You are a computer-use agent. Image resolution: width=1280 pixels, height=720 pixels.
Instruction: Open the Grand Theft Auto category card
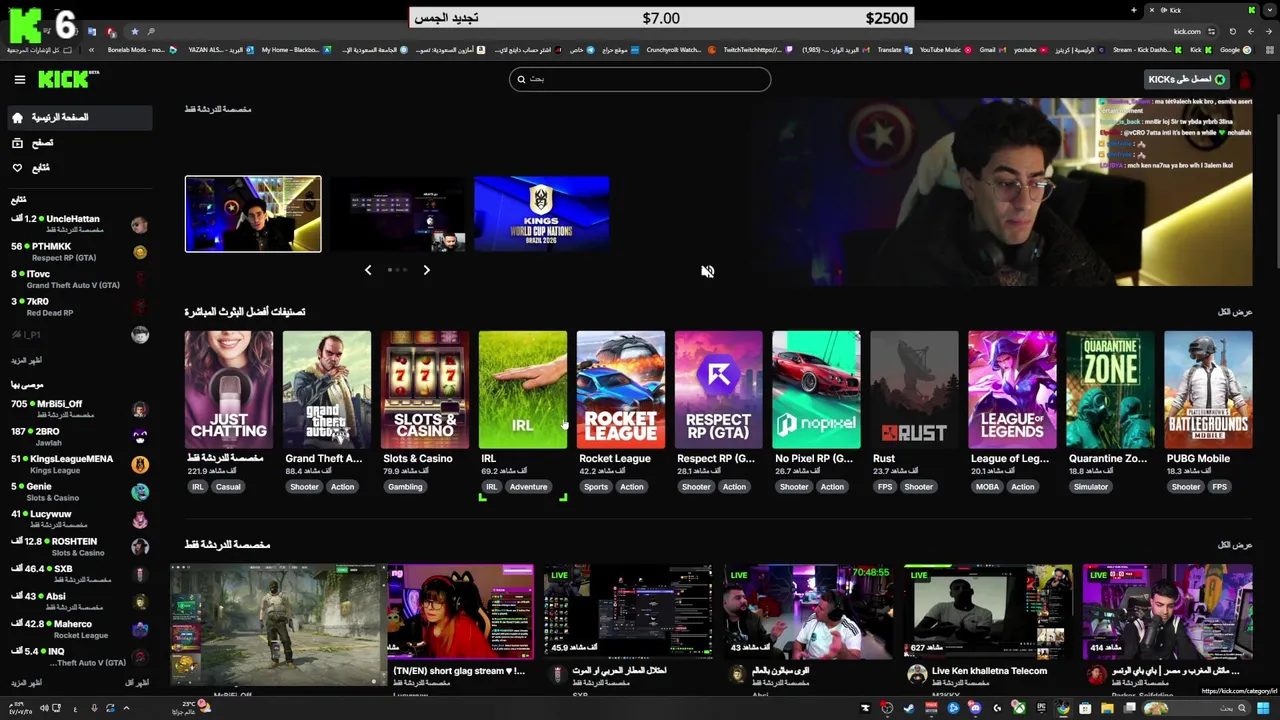[327, 389]
